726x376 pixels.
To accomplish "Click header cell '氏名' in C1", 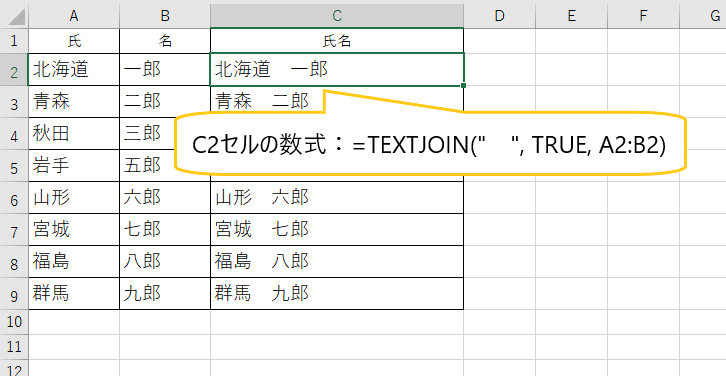I will coord(337,41).
